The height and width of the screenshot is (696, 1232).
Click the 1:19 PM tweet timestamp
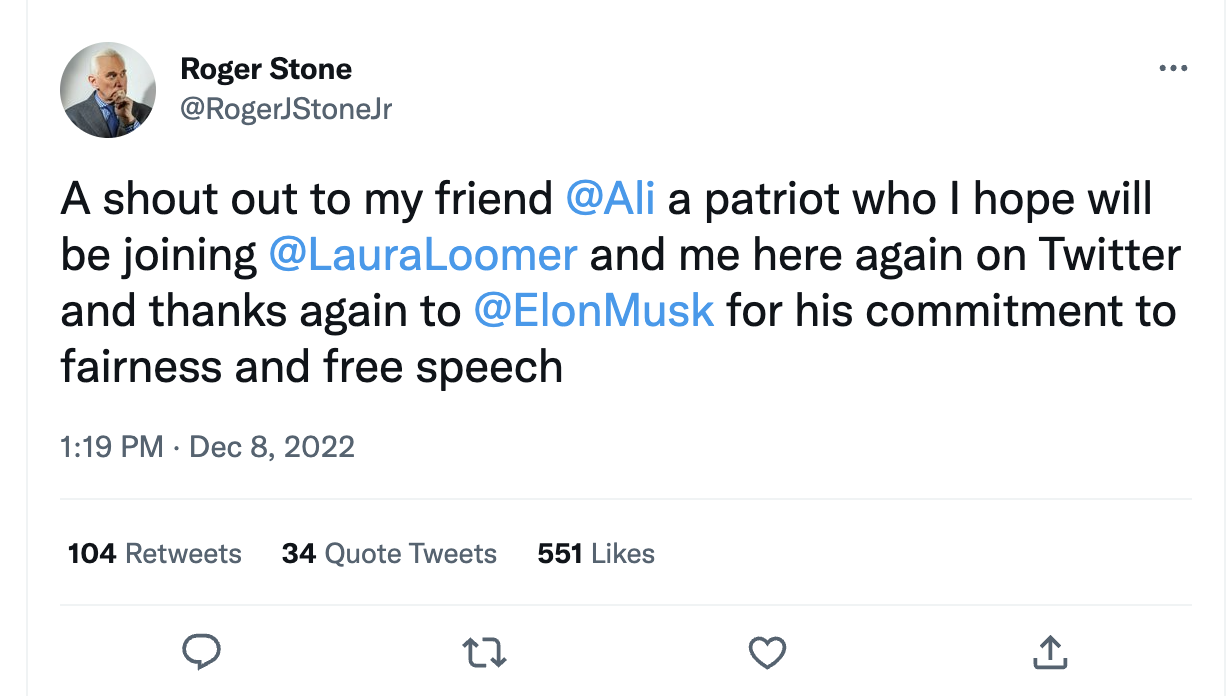pos(112,446)
